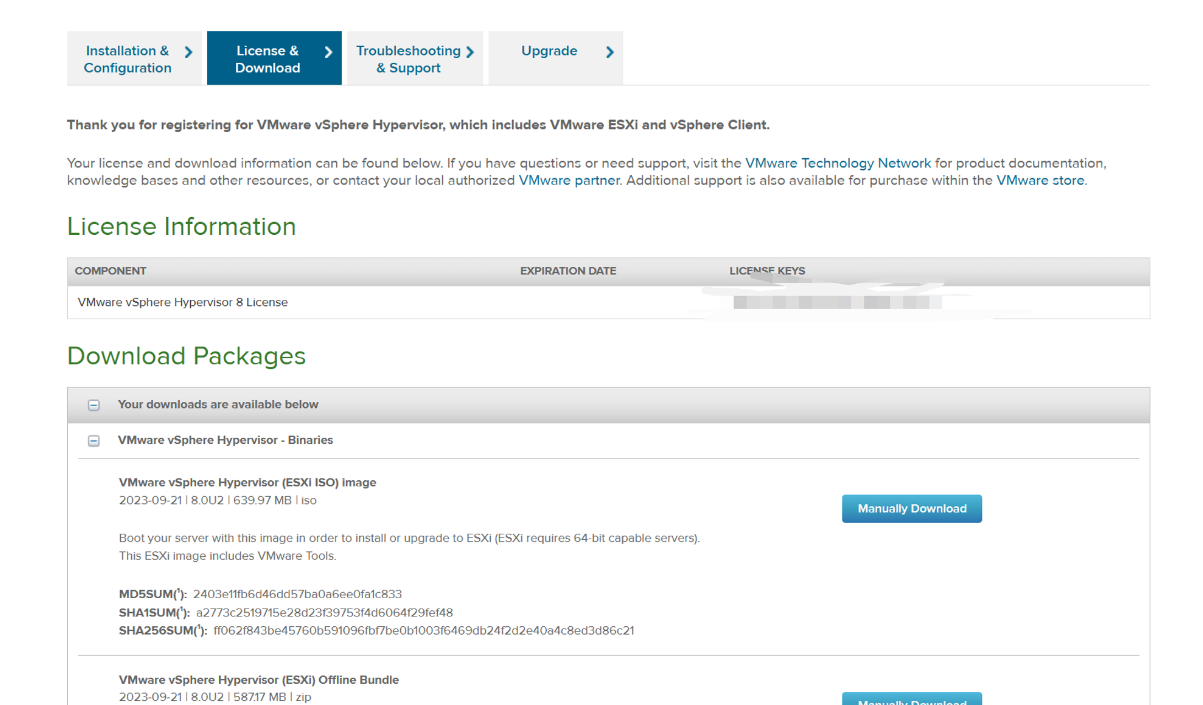Click Manually Download for the ESXi ISO image
Screen dimensions: 1203x705
pyautogui.click(x=912, y=508)
